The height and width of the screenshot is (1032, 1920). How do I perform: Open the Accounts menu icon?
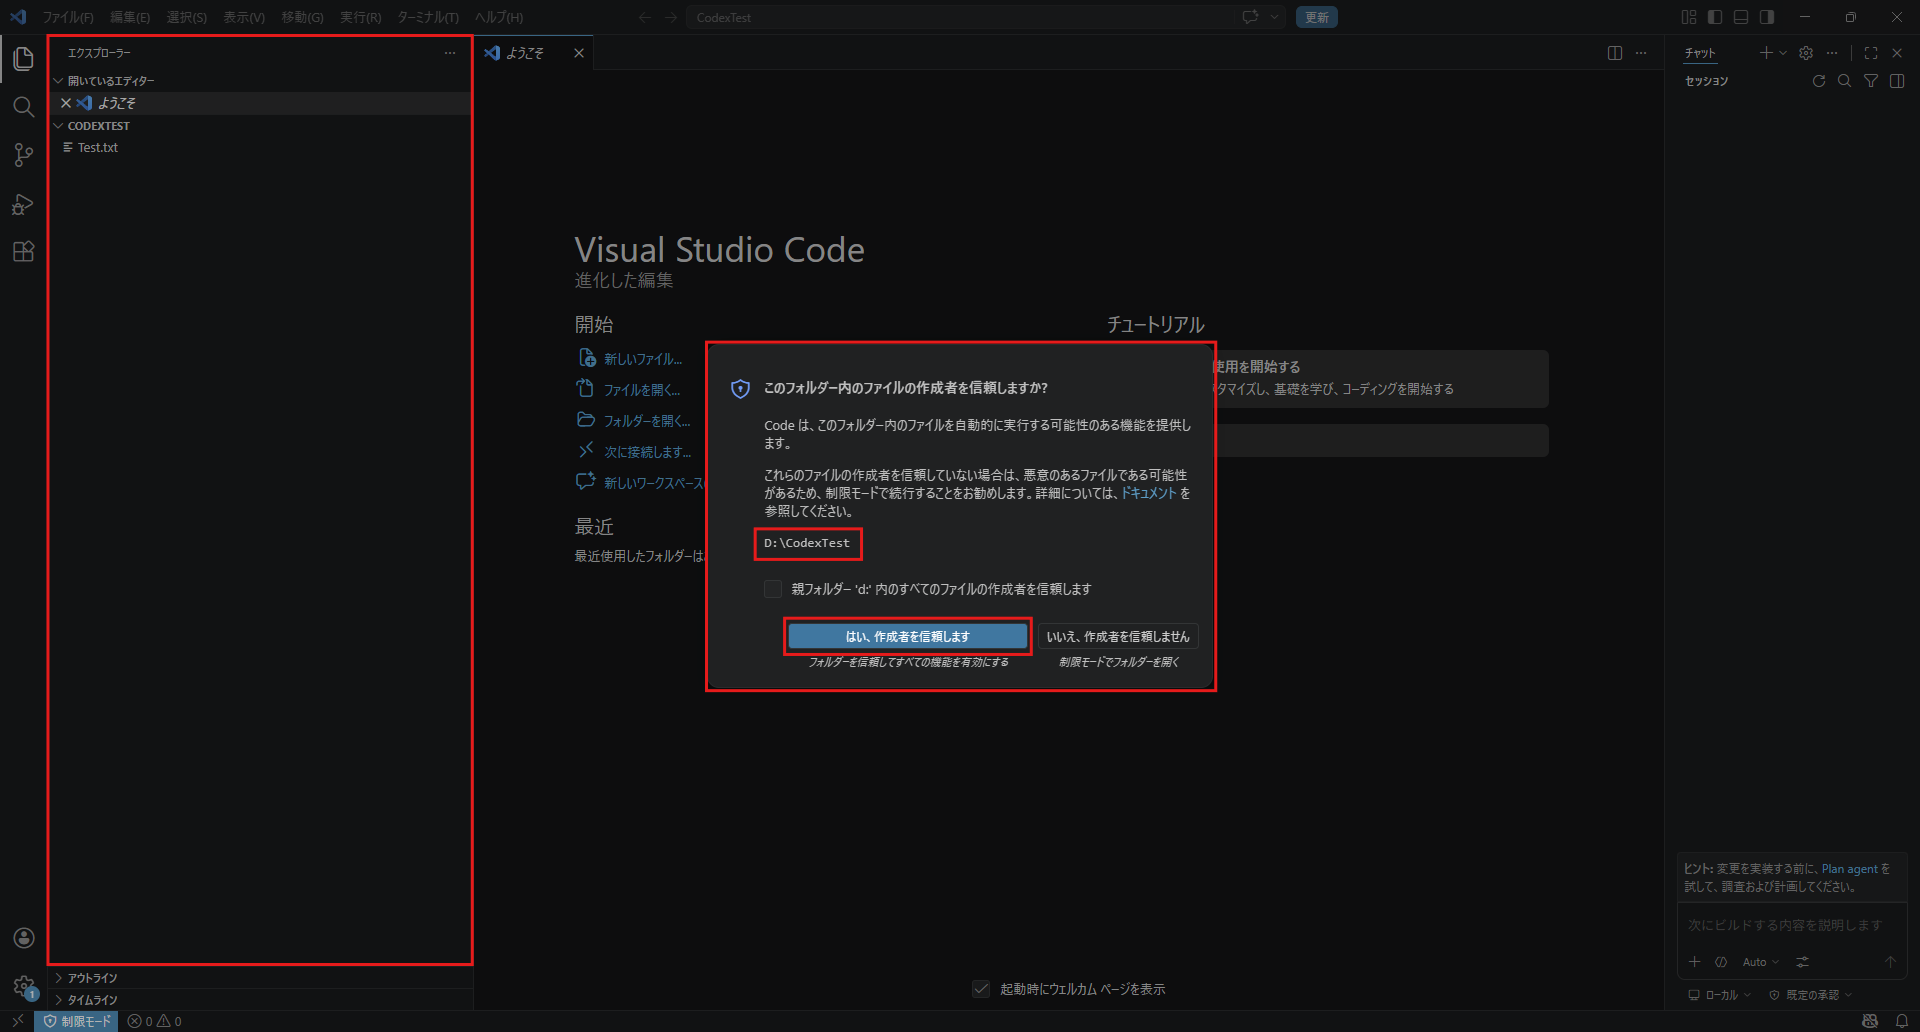[23, 938]
